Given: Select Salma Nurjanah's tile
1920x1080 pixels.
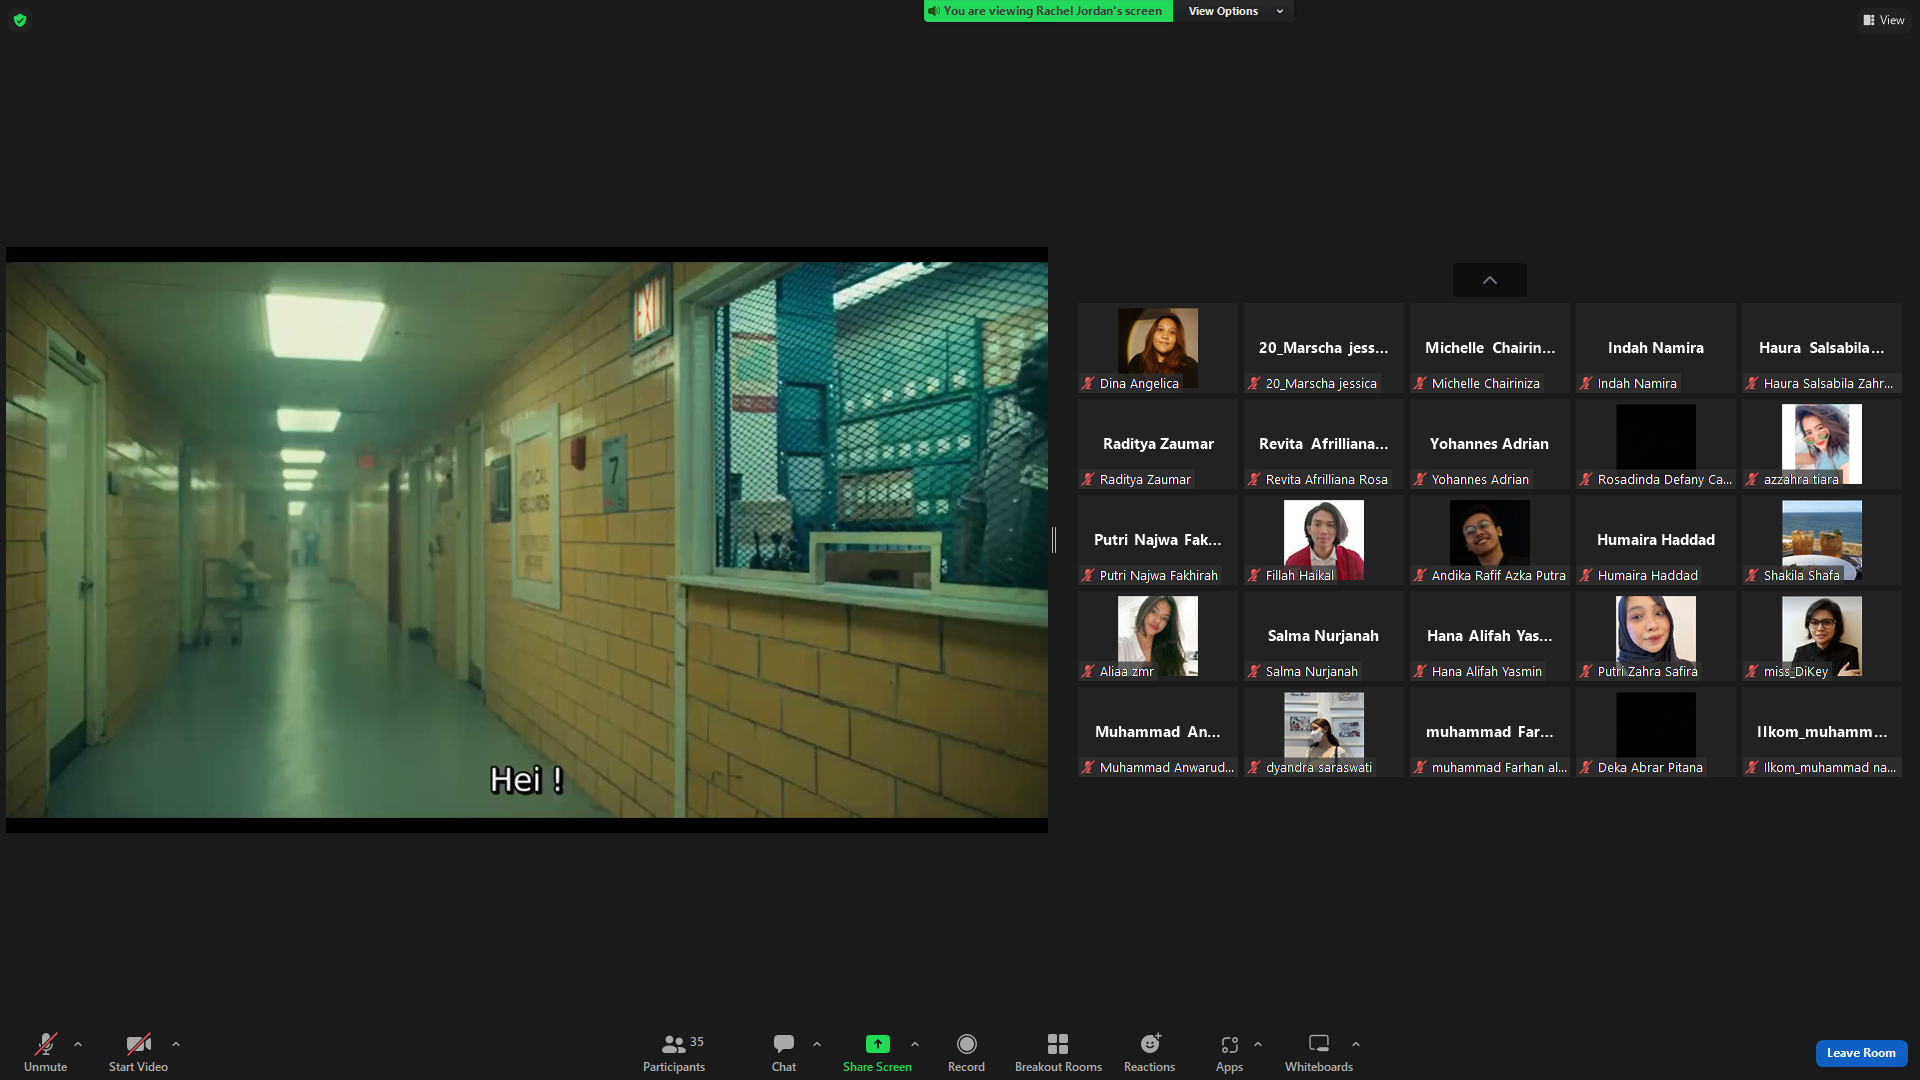Looking at the screenshot, I should [1324, 636].
